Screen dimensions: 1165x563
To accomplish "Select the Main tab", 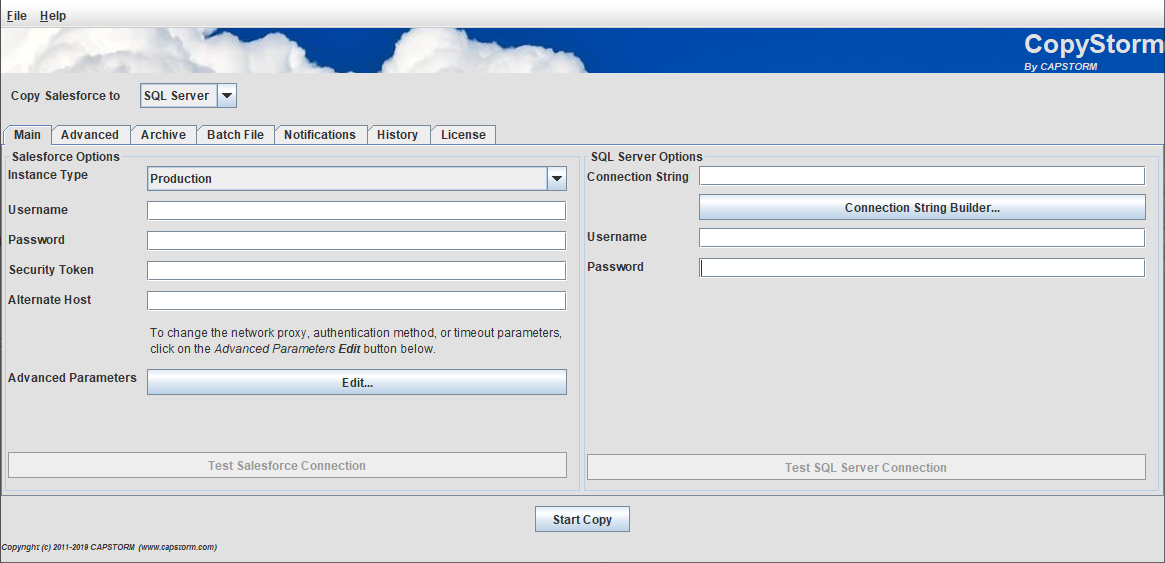I will 27,134.
